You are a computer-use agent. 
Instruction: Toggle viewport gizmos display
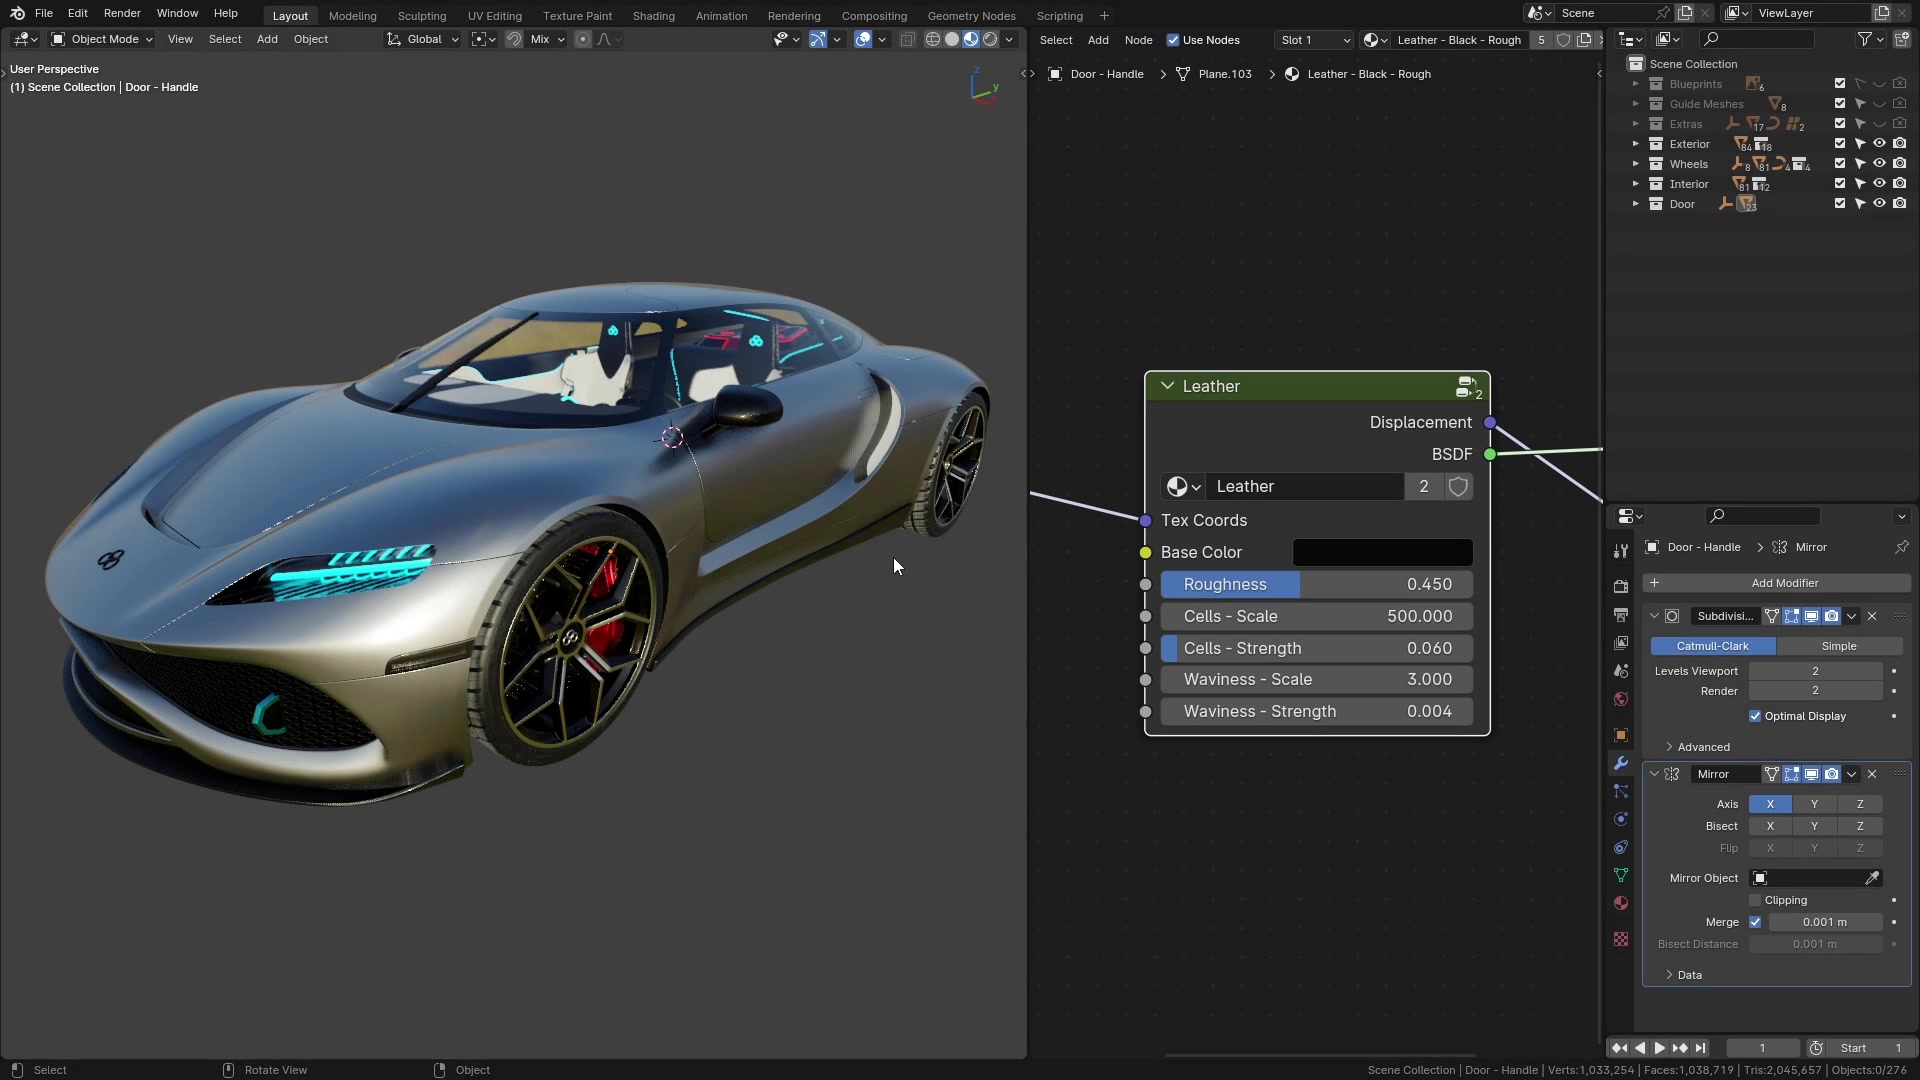[818, 39]
